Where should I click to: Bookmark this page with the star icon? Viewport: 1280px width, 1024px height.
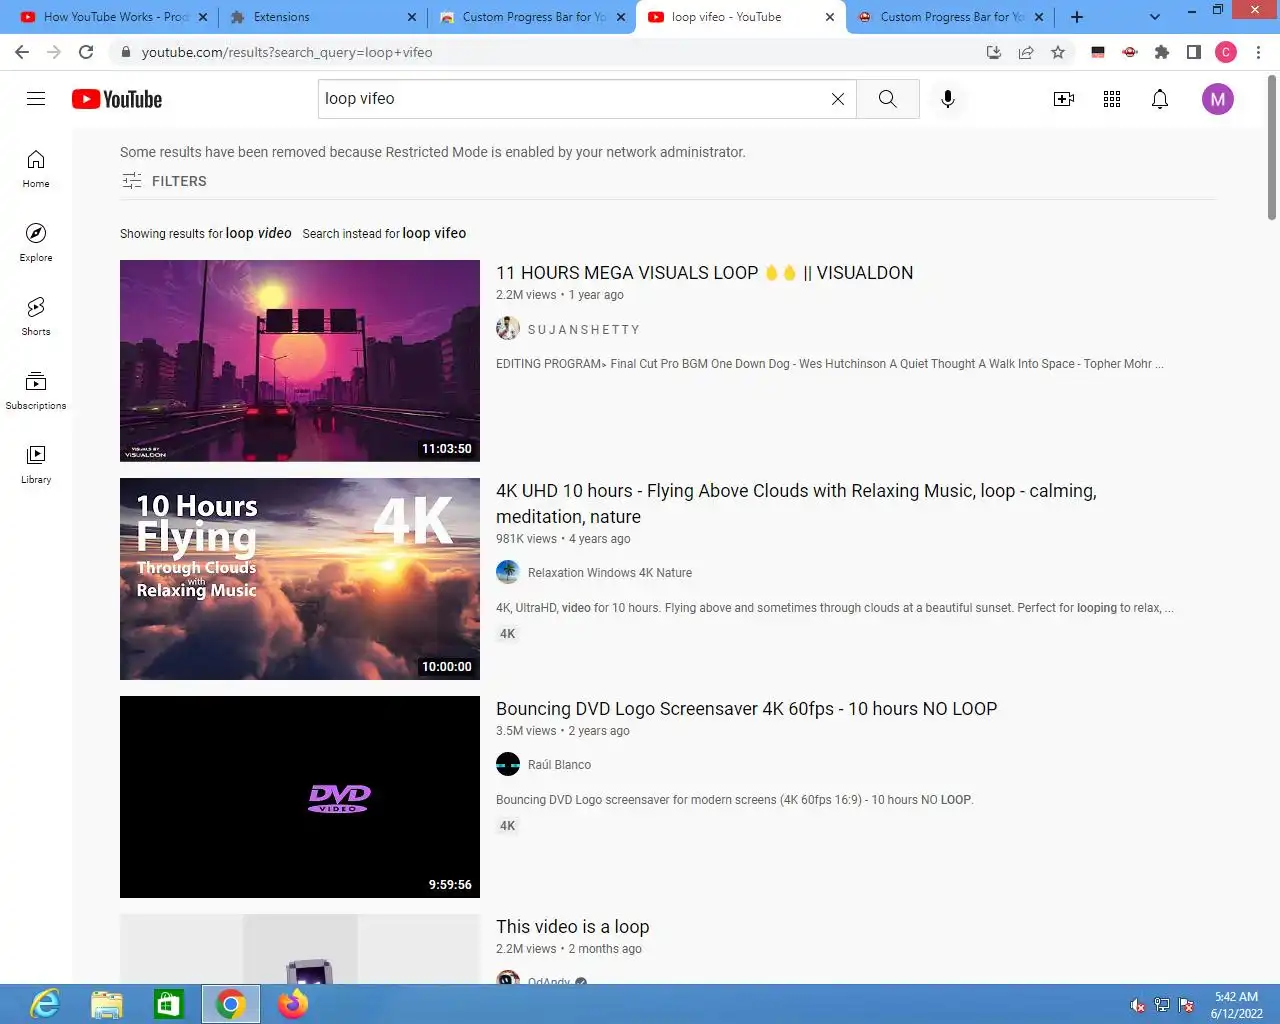tap(1058, 52)
